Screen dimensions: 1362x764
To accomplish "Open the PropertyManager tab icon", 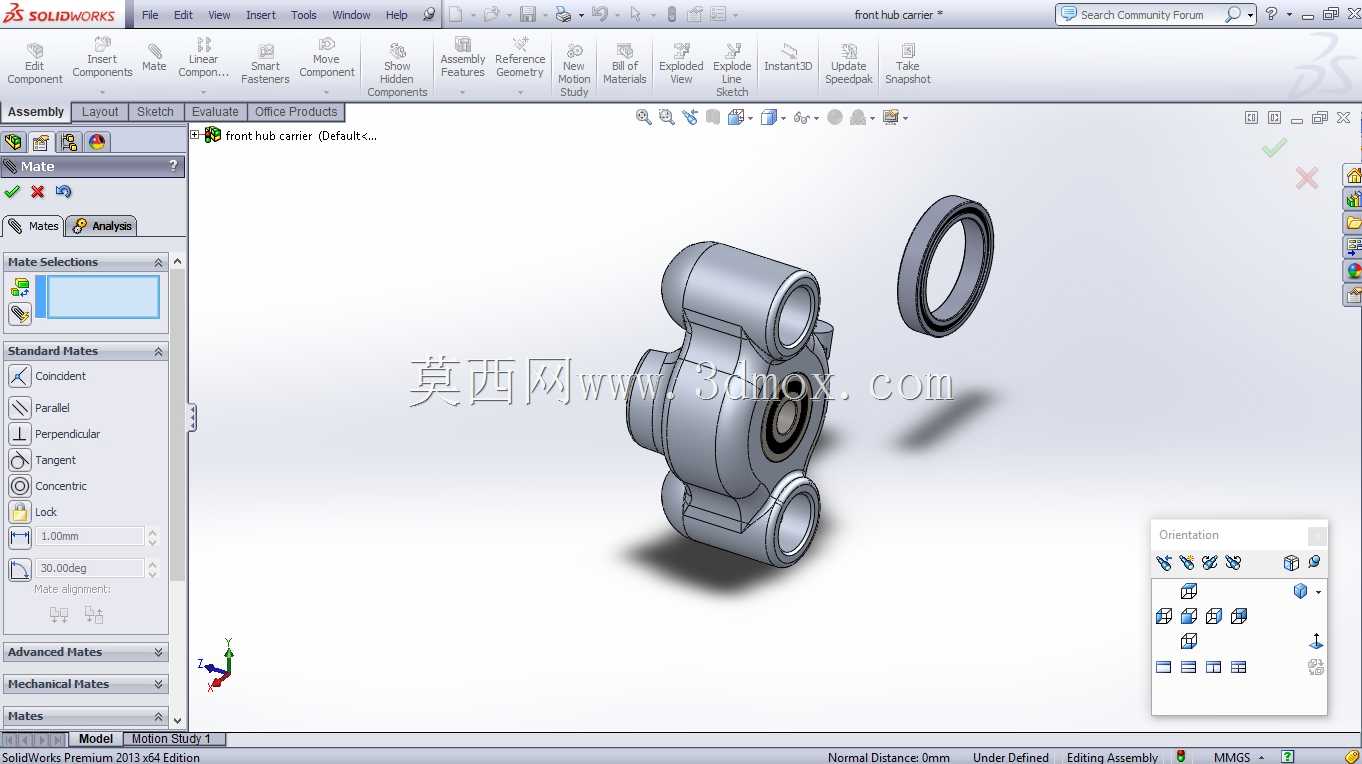I will [x=41, y=142].
